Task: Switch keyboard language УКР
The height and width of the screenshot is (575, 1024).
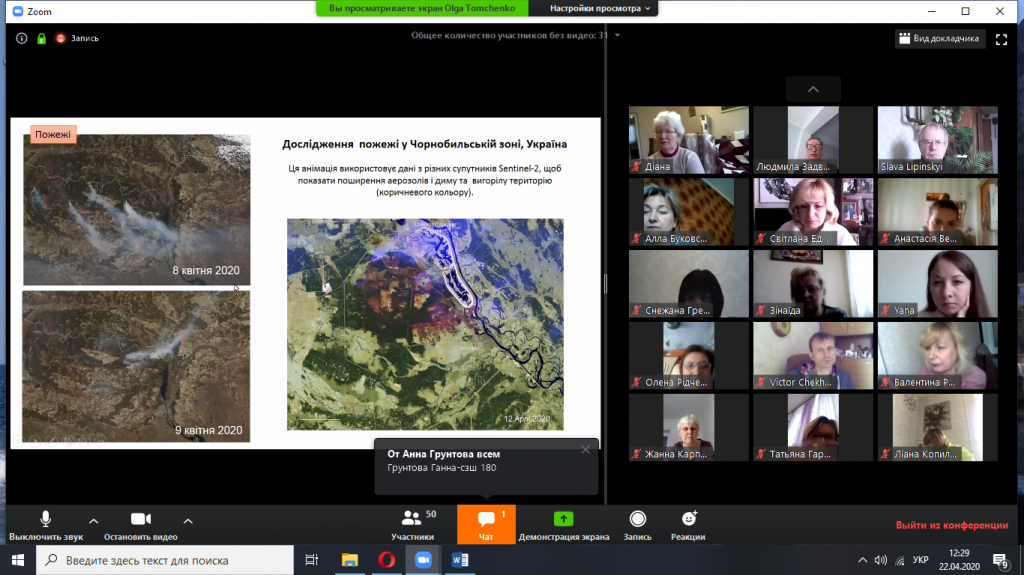Action: click(x=921, y=560)
